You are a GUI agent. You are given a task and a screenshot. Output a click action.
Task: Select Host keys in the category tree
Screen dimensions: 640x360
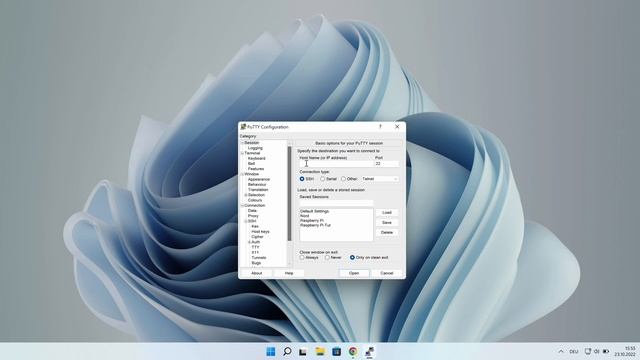coord(260,231)
